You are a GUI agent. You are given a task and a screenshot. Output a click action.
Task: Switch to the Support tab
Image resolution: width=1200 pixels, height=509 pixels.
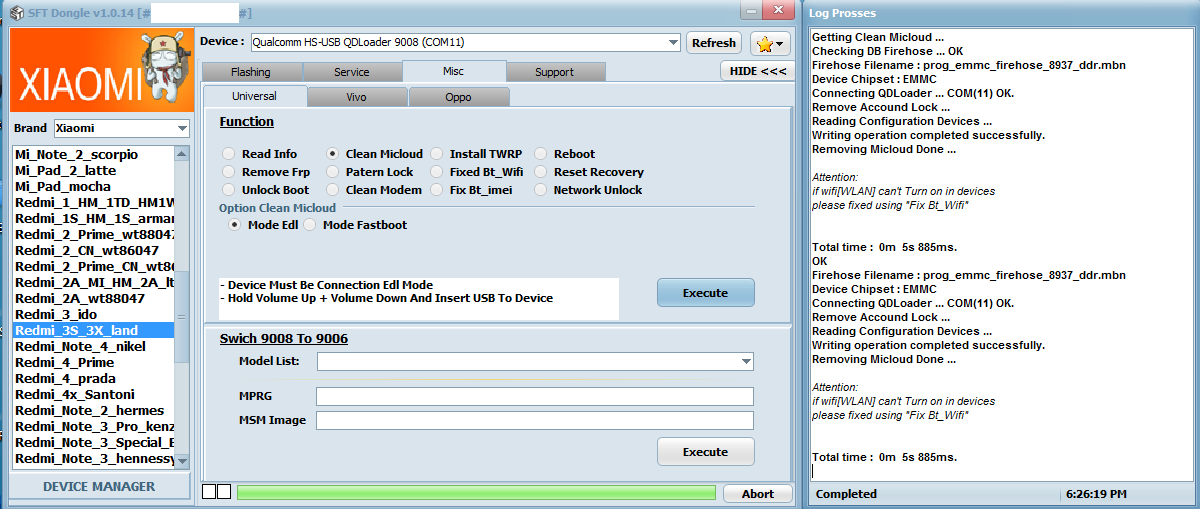555,72
